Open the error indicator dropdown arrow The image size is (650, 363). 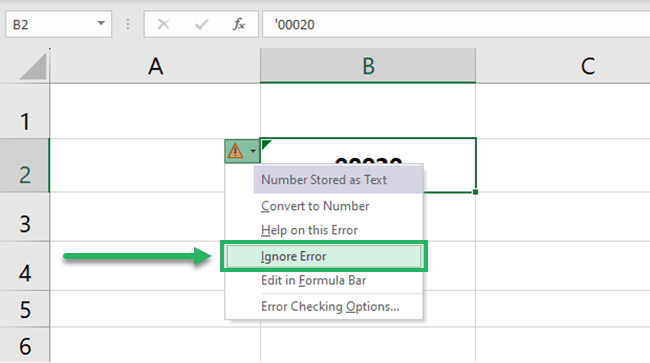point(253,151)
